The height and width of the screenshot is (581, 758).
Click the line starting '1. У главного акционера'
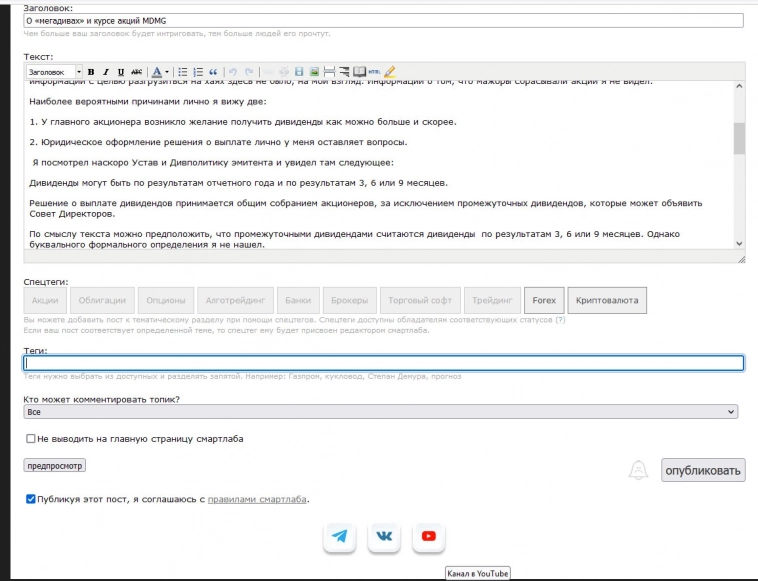coord(243,122)
